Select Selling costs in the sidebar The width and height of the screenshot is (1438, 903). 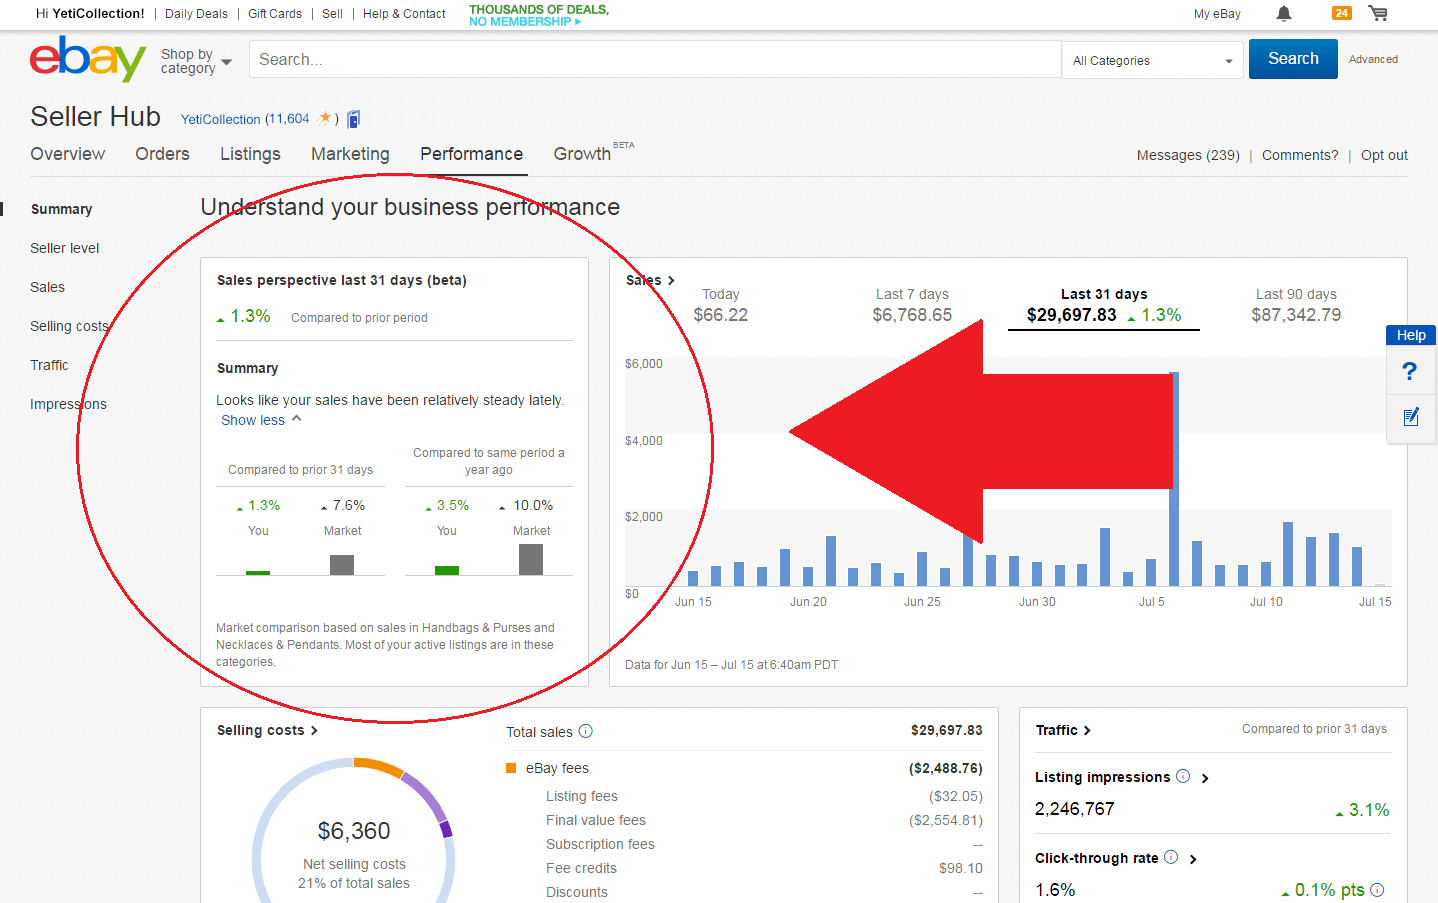69,326
